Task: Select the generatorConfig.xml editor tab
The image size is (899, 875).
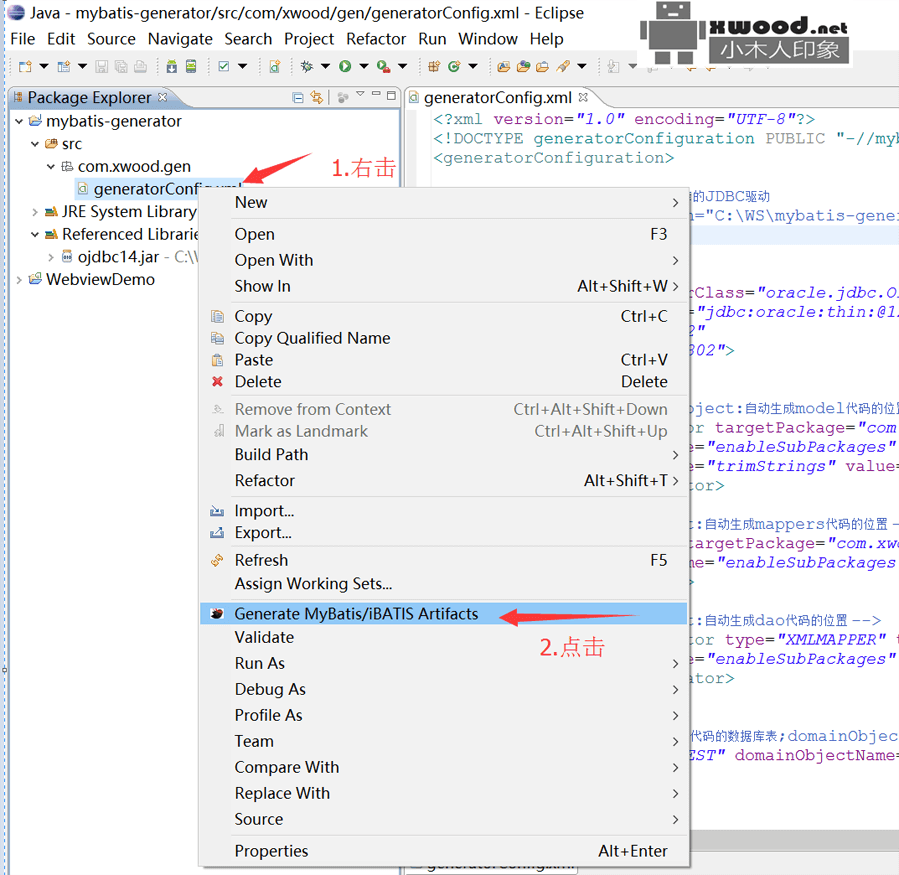Action: pyautogui.click(x=498, y=97)
